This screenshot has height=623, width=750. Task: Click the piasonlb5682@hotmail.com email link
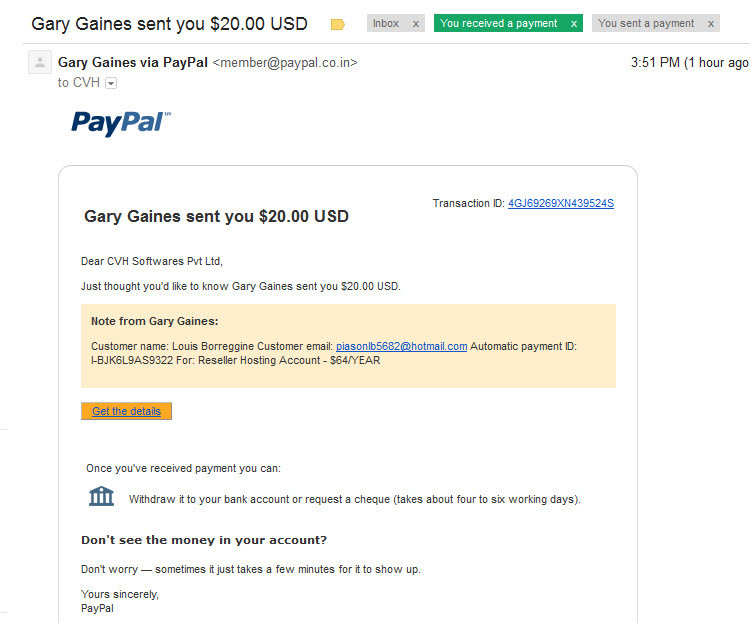401,346
